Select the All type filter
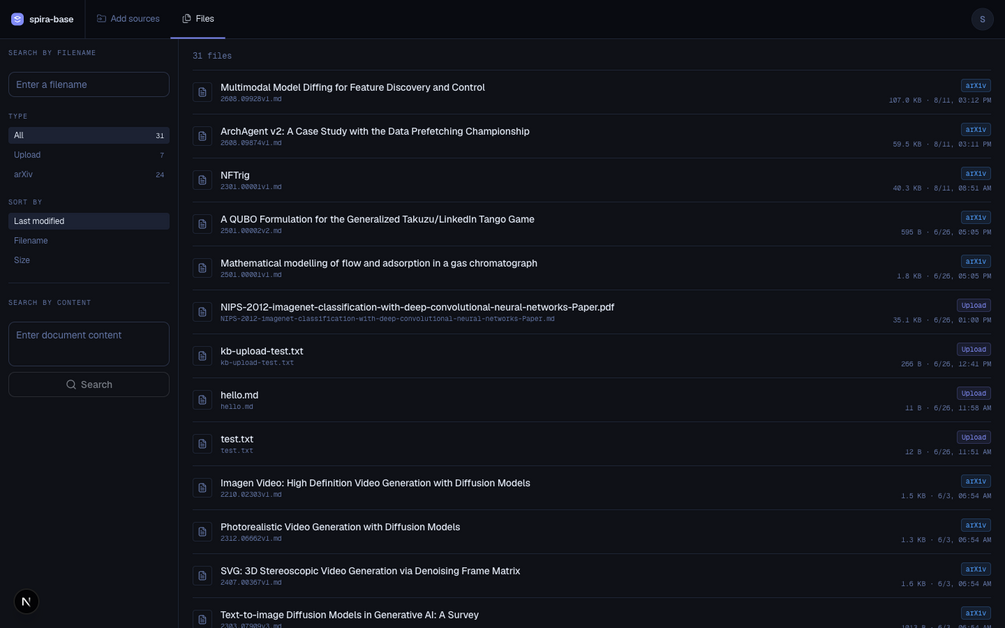Viewport: 1005px width, 628px height. tap(89, 135)
